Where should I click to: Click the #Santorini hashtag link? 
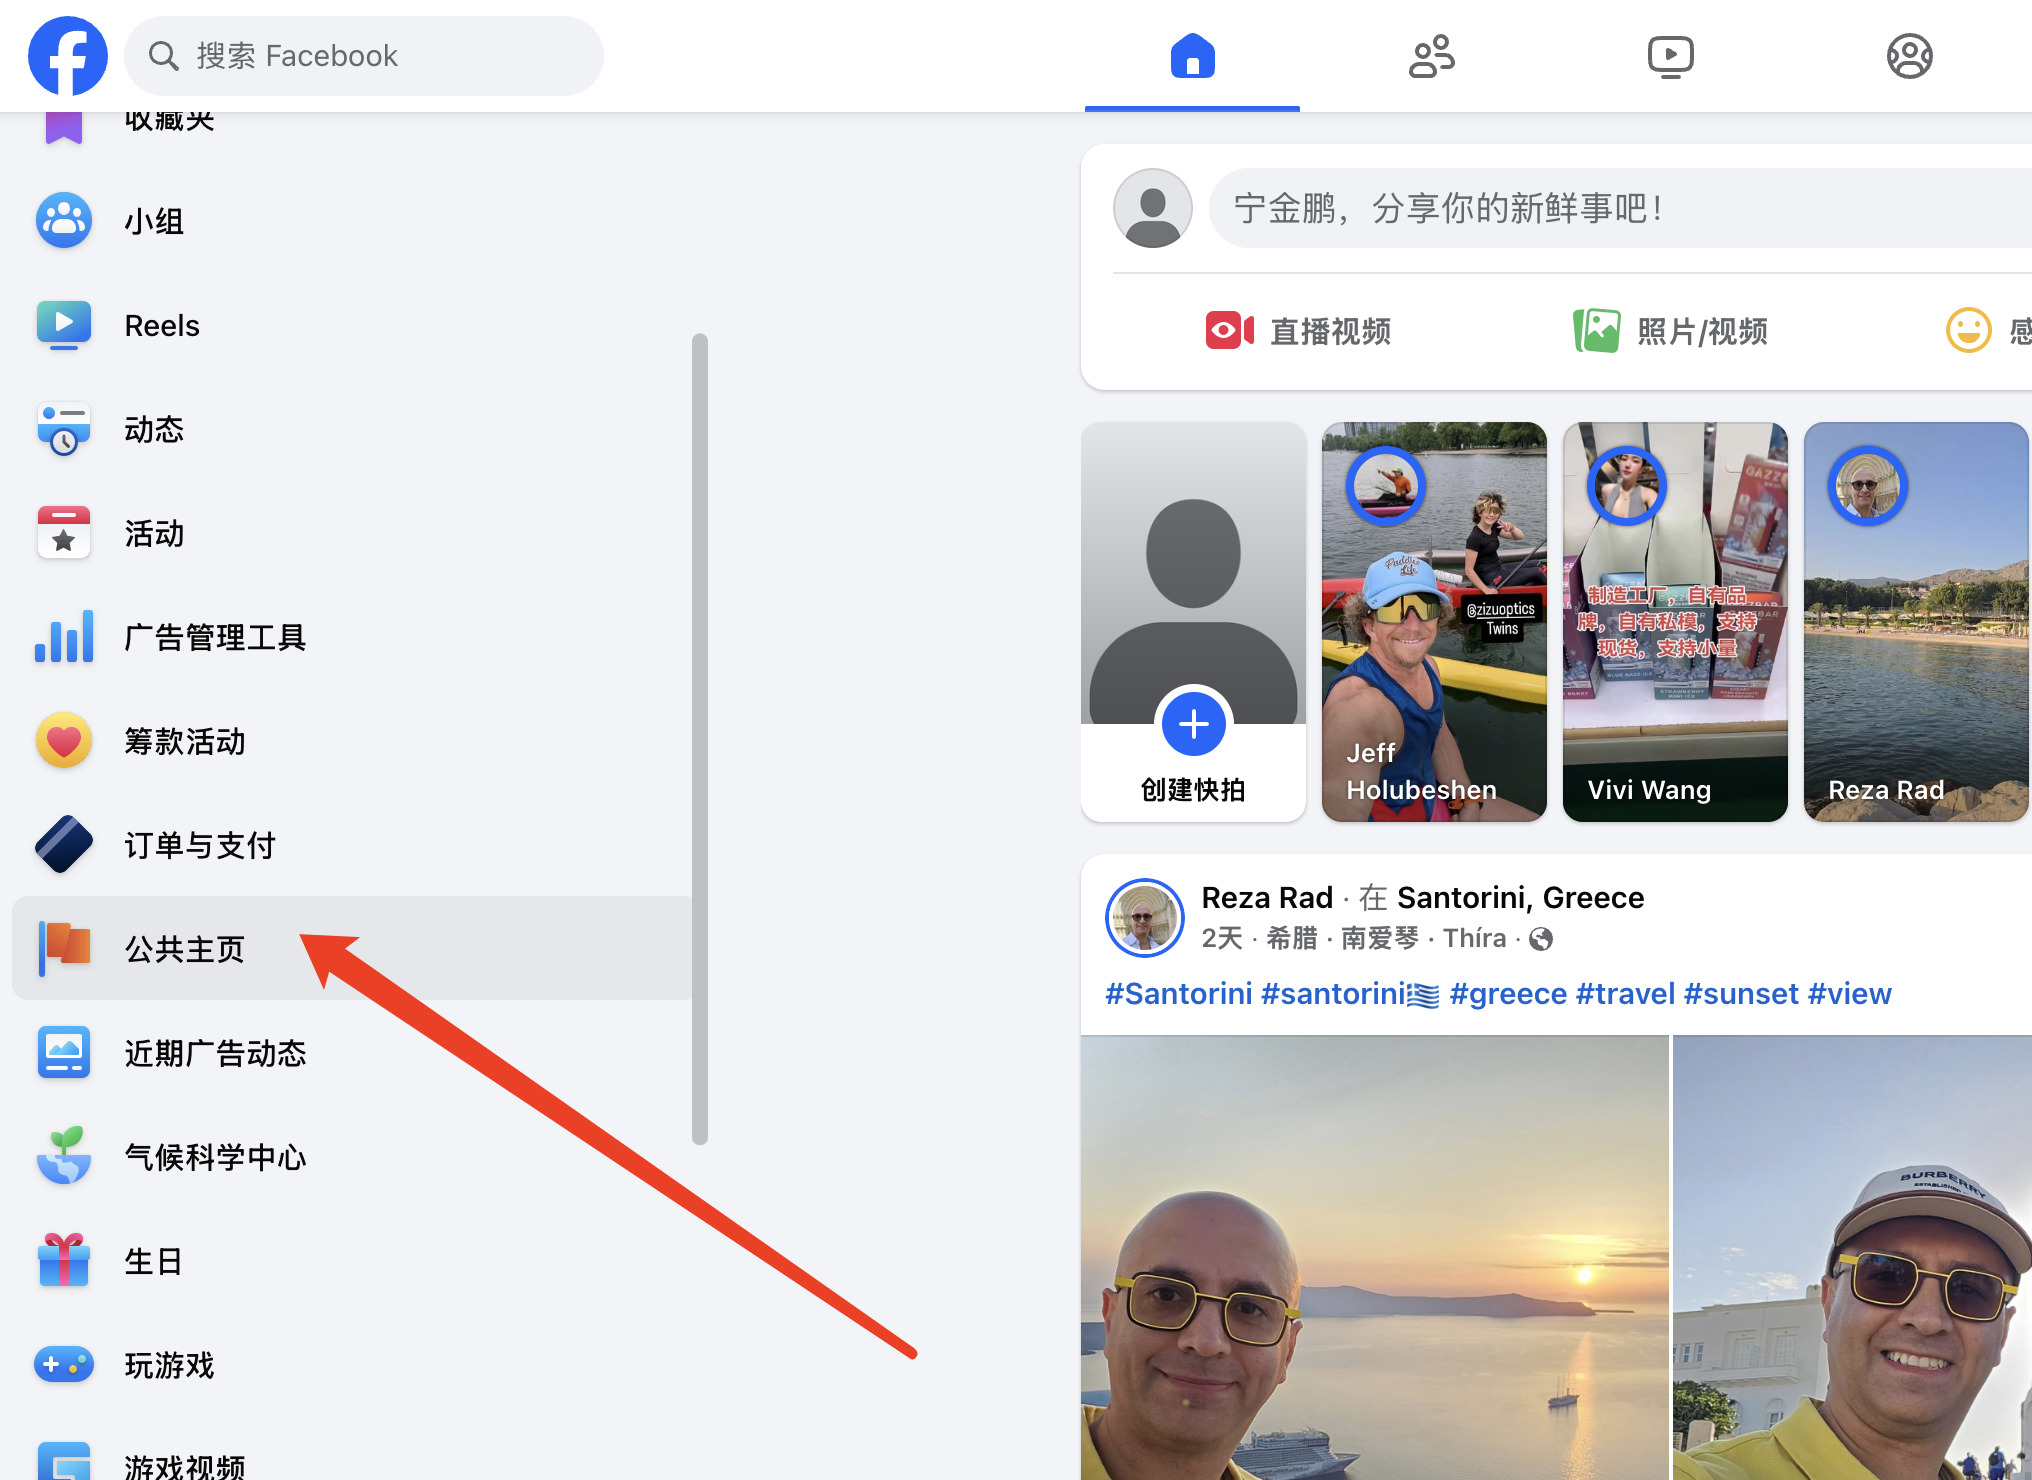click(x=1178, y=993)
